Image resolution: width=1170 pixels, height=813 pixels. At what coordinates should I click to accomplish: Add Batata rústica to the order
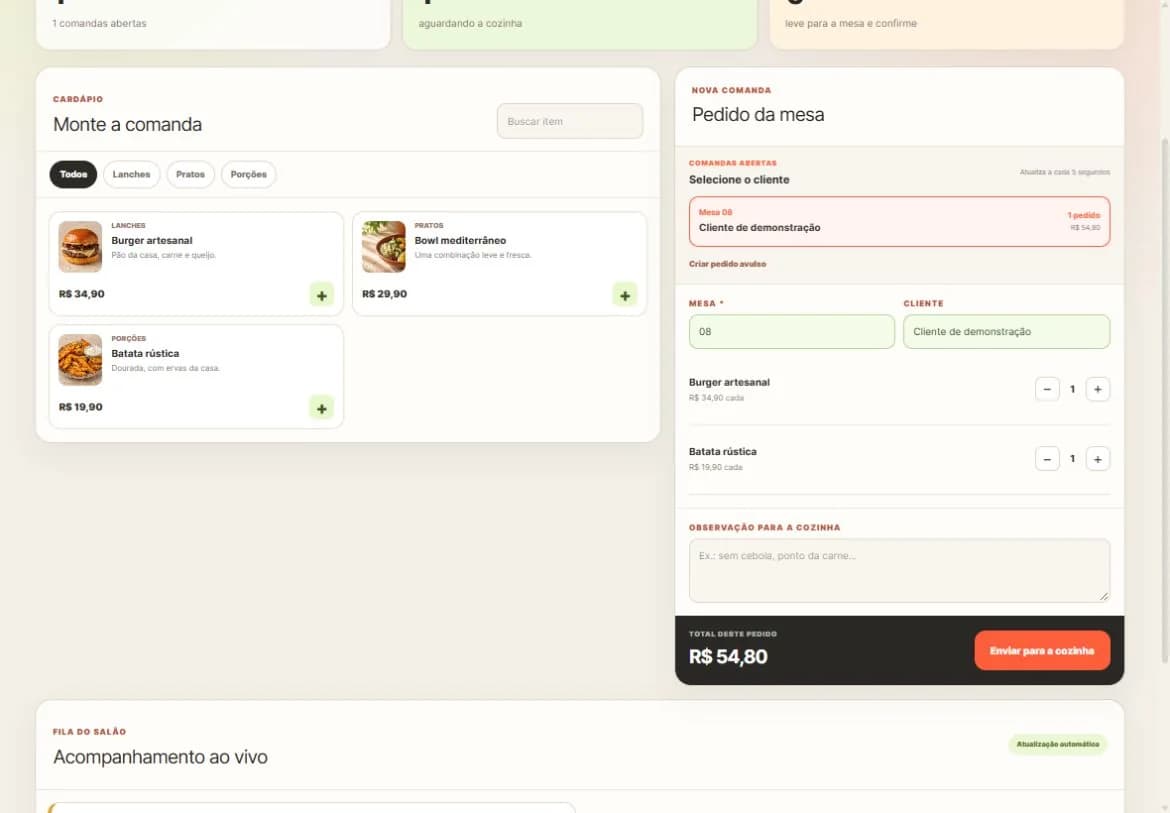[x=322, y=408]
